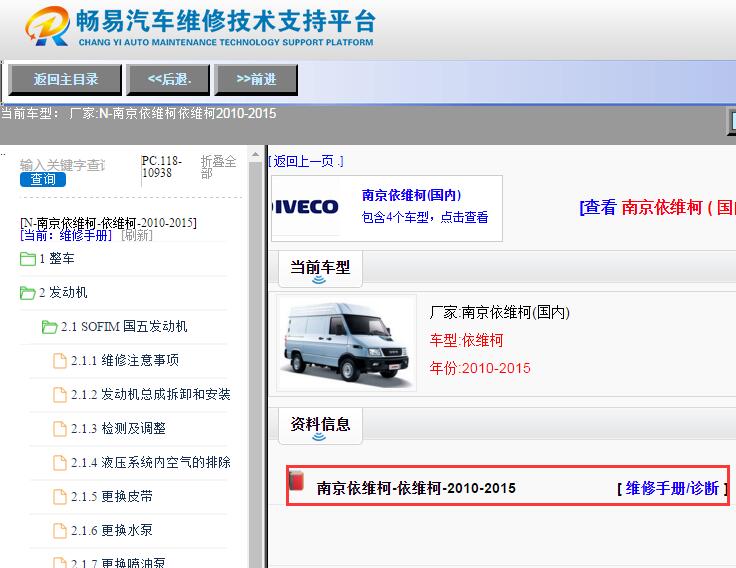
Task: Click the blue 查询 search button
Action: pyautogui.click(x=43, y=179)
